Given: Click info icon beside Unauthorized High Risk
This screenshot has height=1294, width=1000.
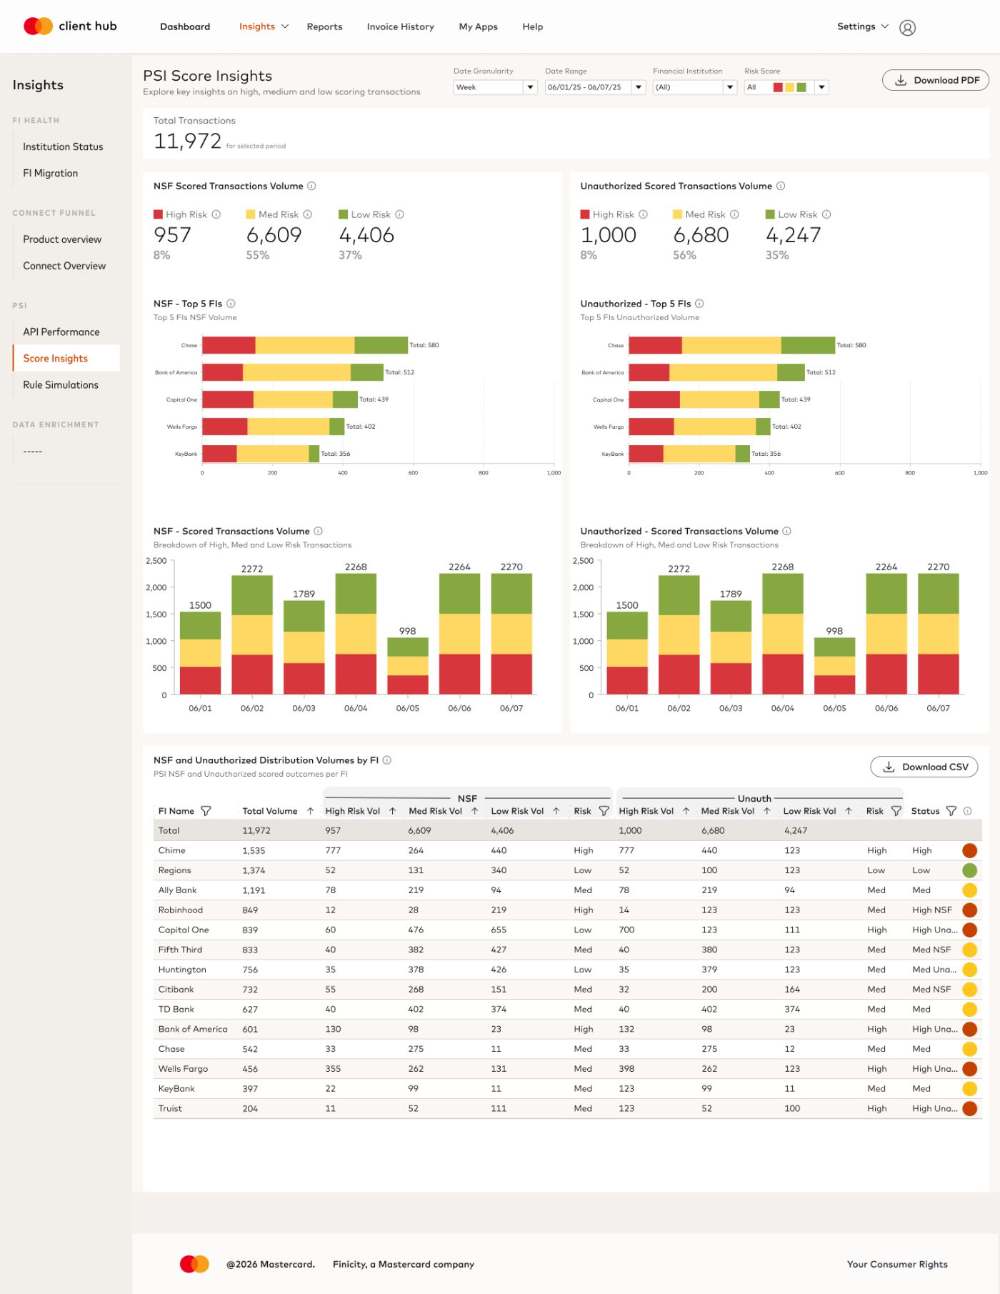Looking at the screenshot, I should (643, 214).
